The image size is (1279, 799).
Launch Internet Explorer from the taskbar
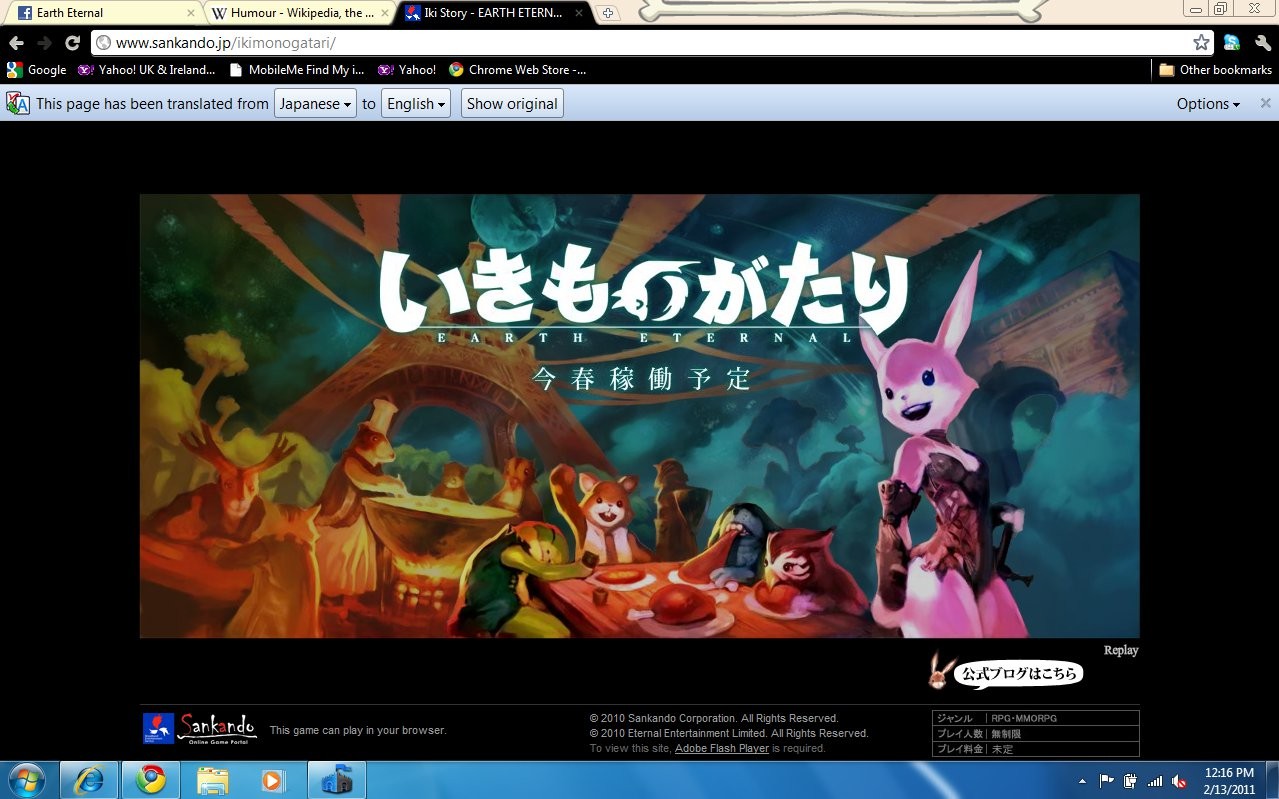pos(89,779)
